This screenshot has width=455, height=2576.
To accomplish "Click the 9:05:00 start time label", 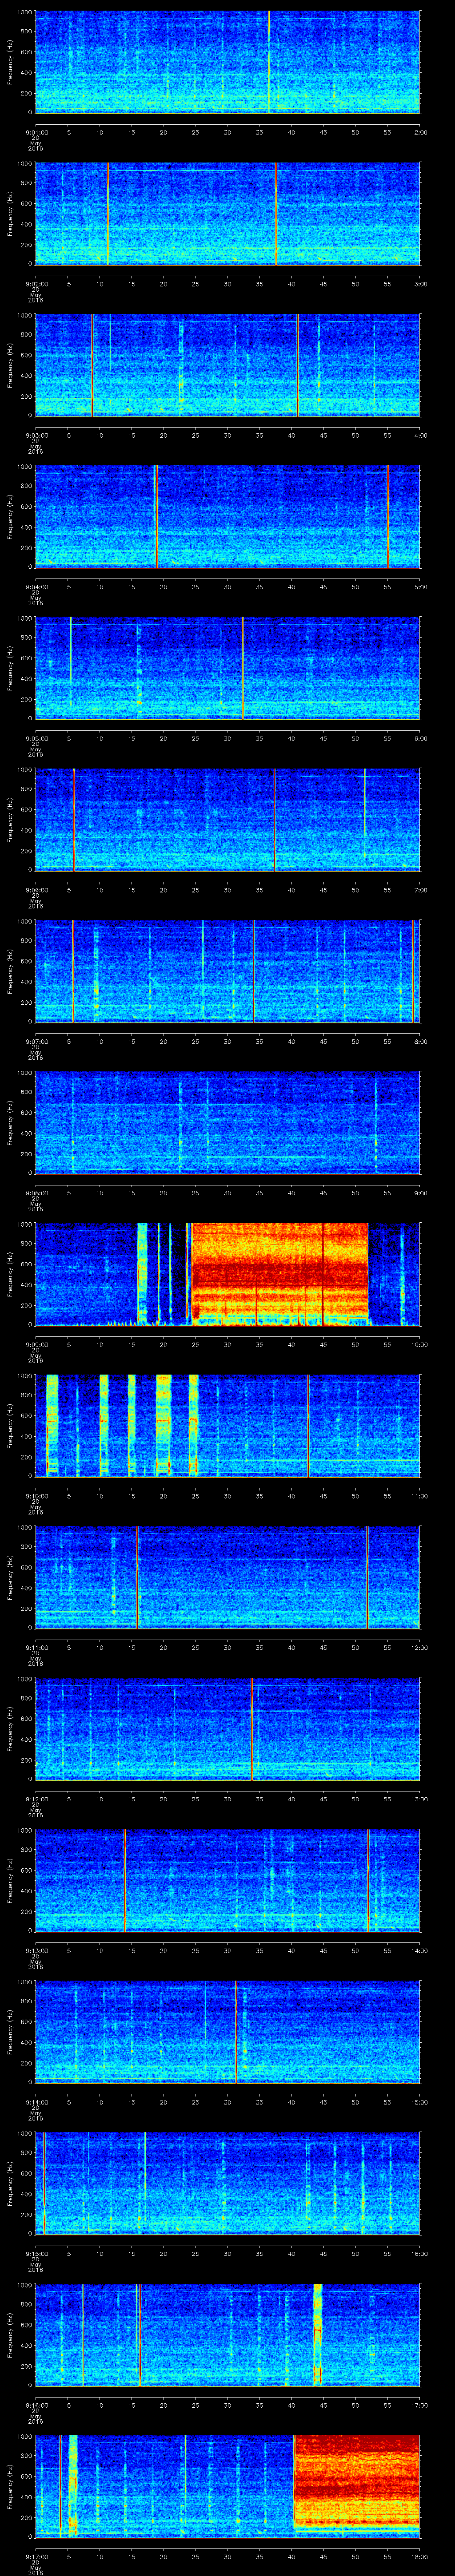I will 37,738.
